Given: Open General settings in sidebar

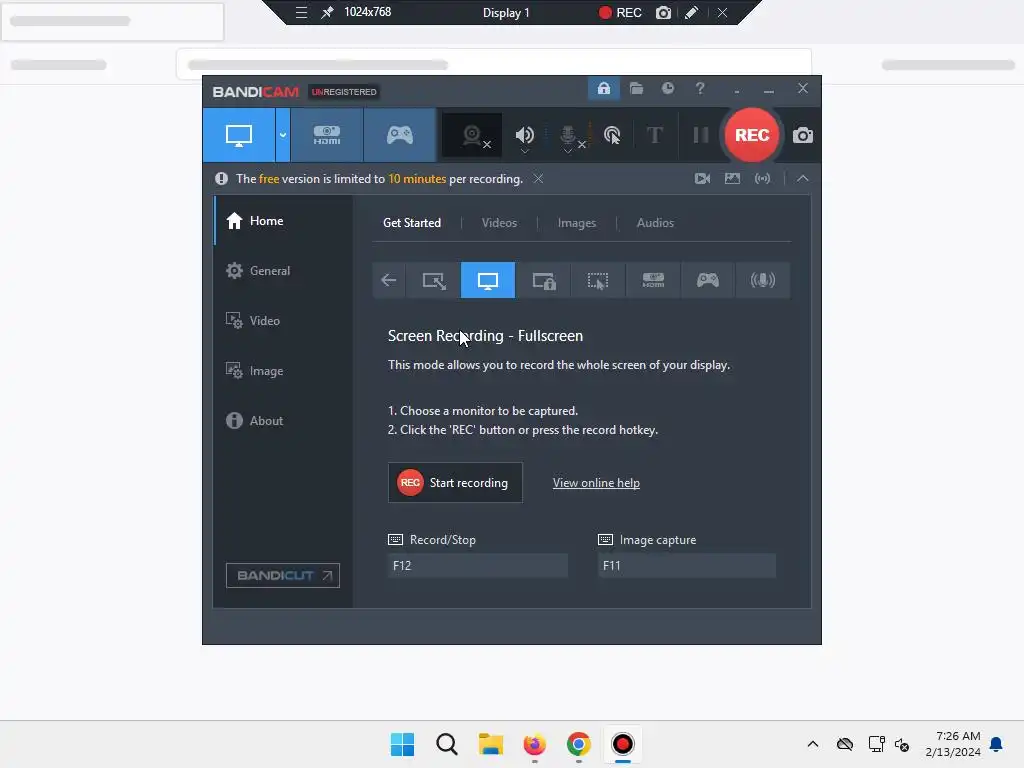Looking at the screenshot, I should tap(283, 270).
